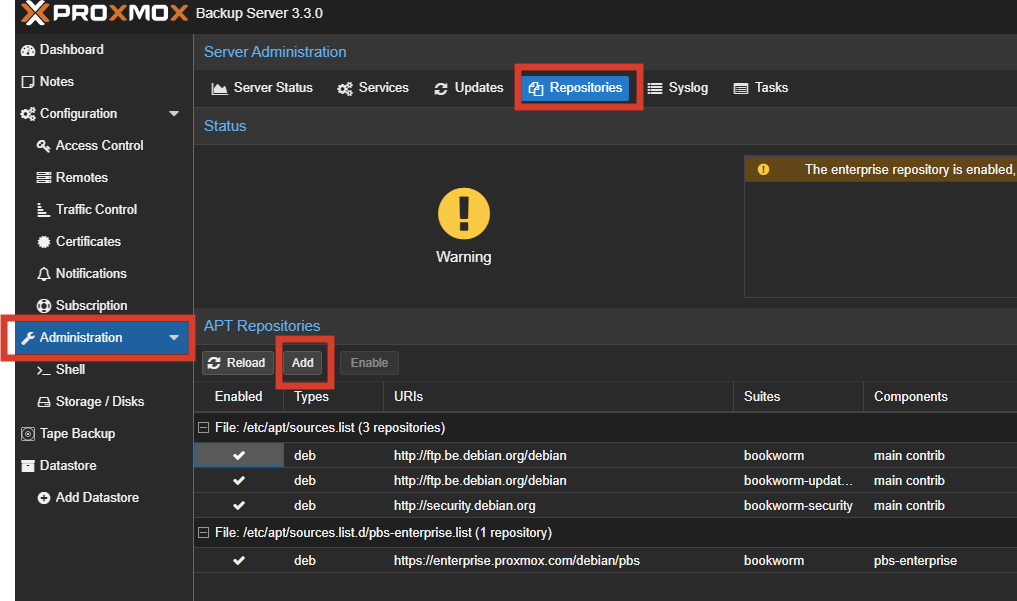Open Notes in the sidebar
The height and width of the screenshot is (601, 1017).
point(56,81)
